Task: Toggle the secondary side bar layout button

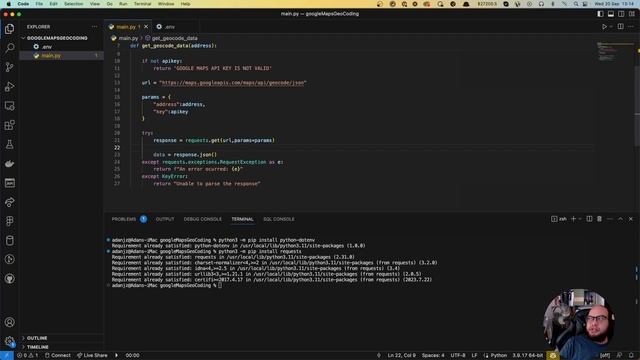Action: (x=621, y=14)
